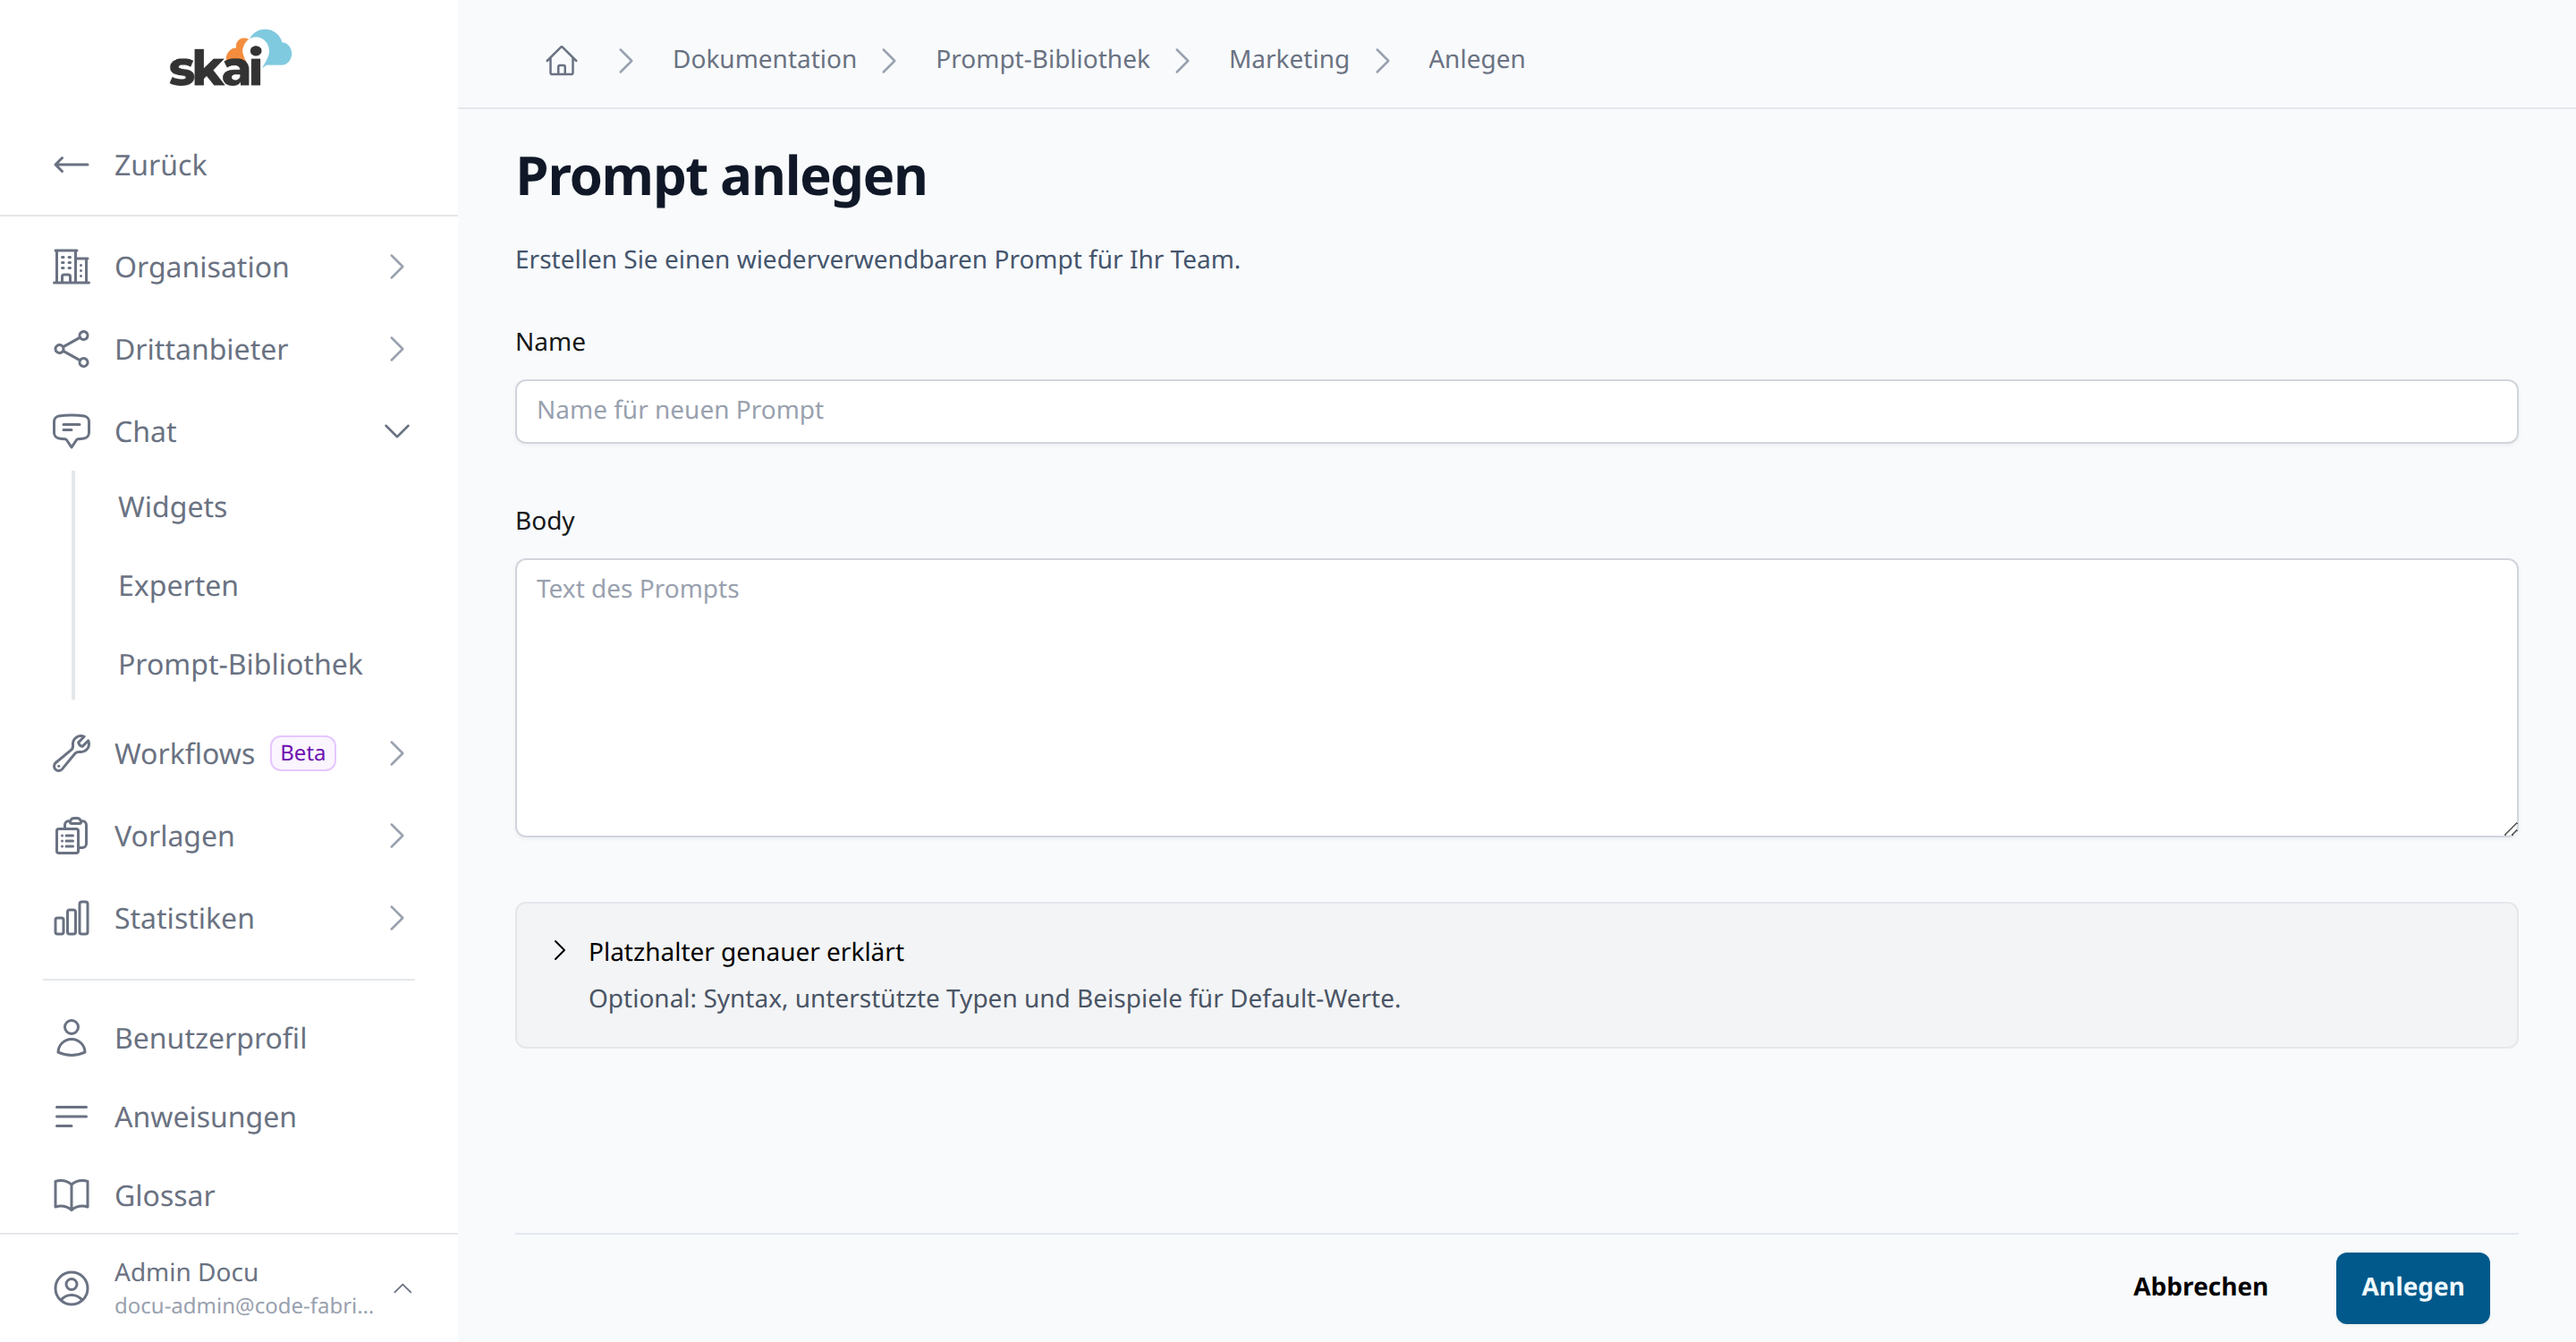Expand the Workflows menu chevron

click(397, 753)
